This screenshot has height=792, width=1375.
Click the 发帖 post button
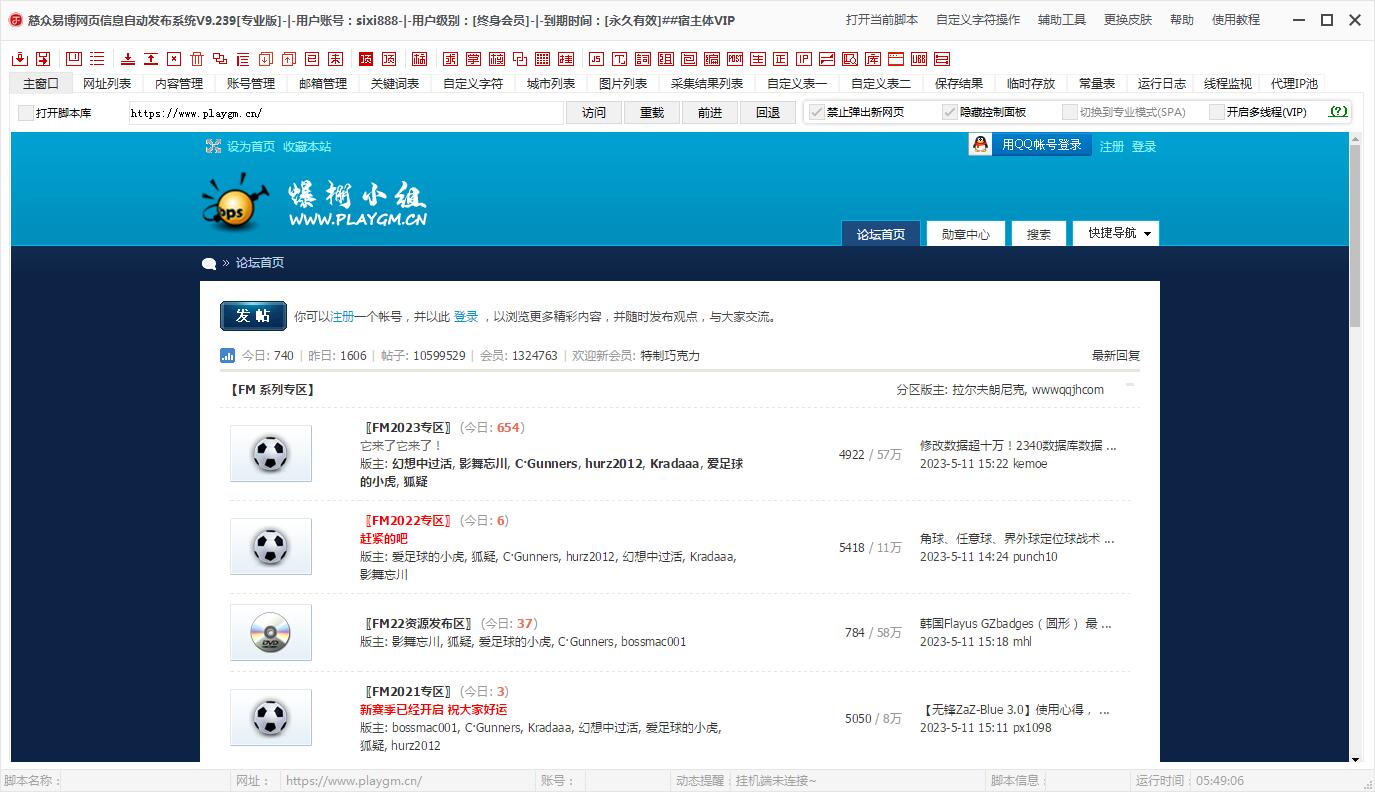pyautogui.click(x=253, y=316)
